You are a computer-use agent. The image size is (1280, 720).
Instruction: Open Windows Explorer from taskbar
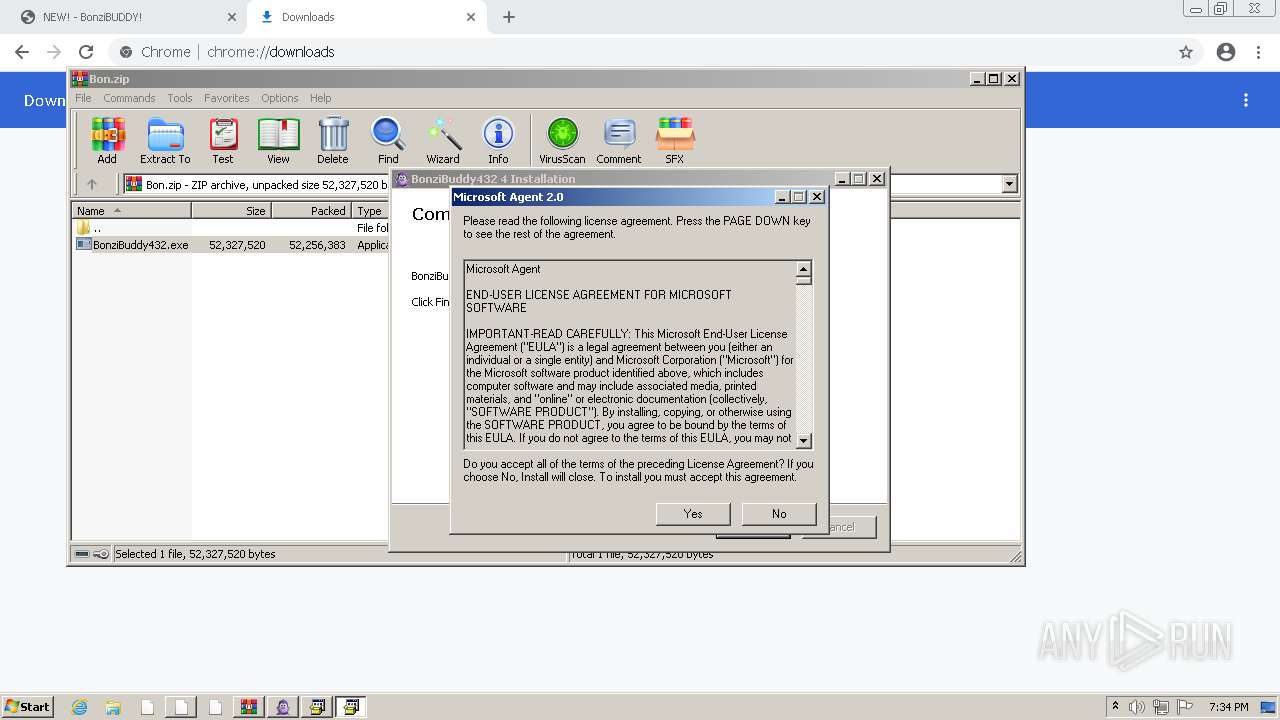coord(113,707)
